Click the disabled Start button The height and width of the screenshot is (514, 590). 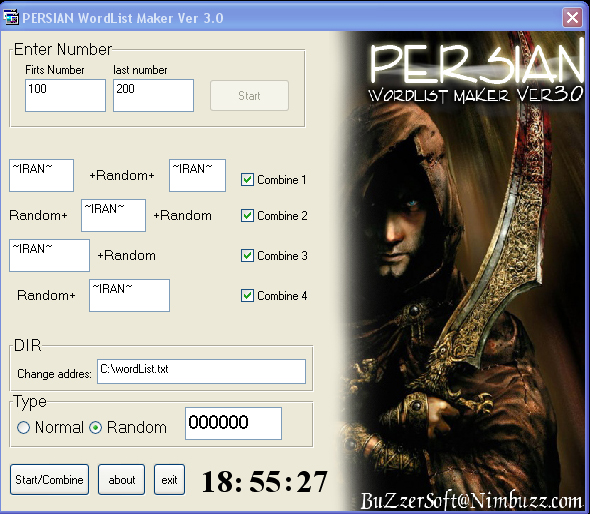[249, 96]
